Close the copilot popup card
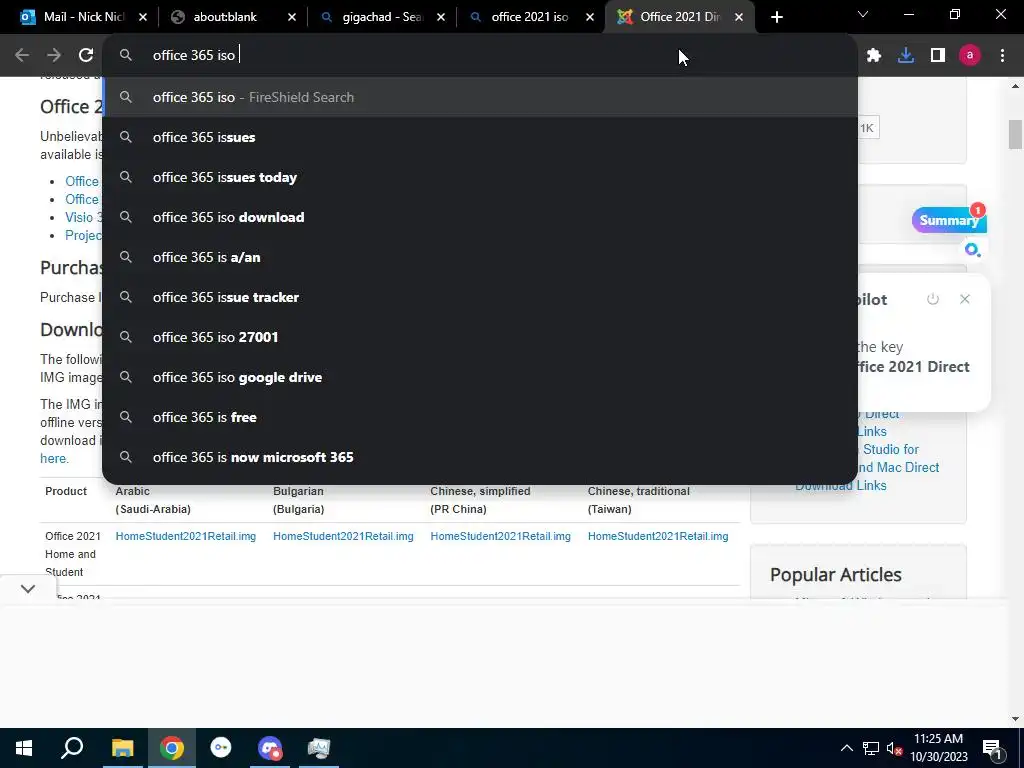Image resolution: width=1024 pixels, height=768 pixels. pos(965,299)
